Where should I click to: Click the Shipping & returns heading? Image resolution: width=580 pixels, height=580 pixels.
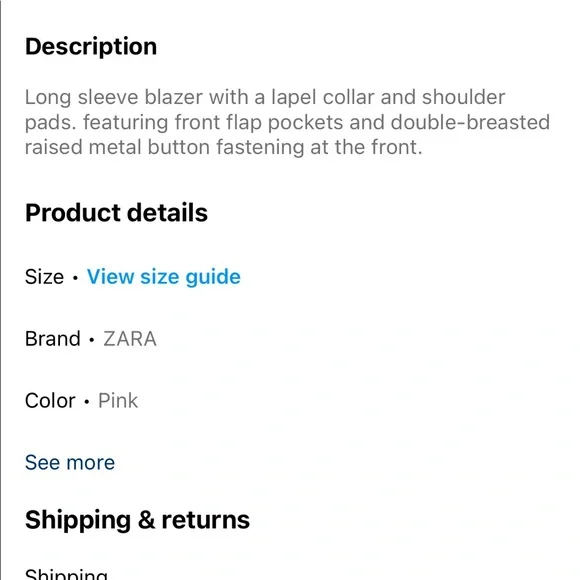click(137, 520)
